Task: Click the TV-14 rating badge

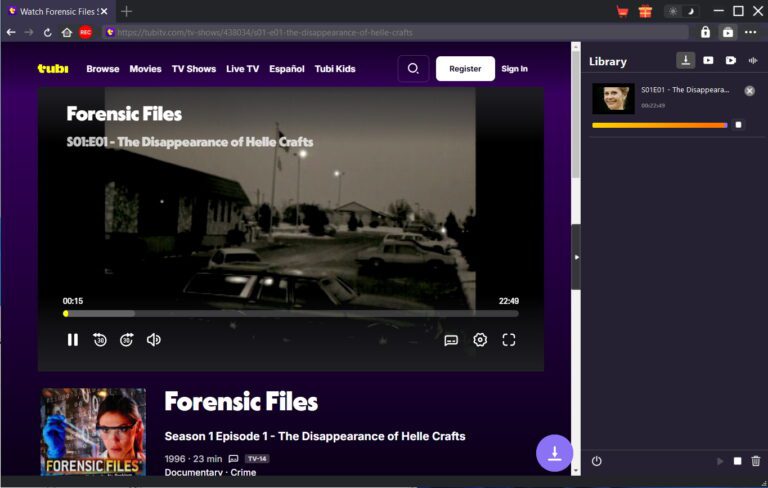Action: pyautogui.click(x=257, y=459)
